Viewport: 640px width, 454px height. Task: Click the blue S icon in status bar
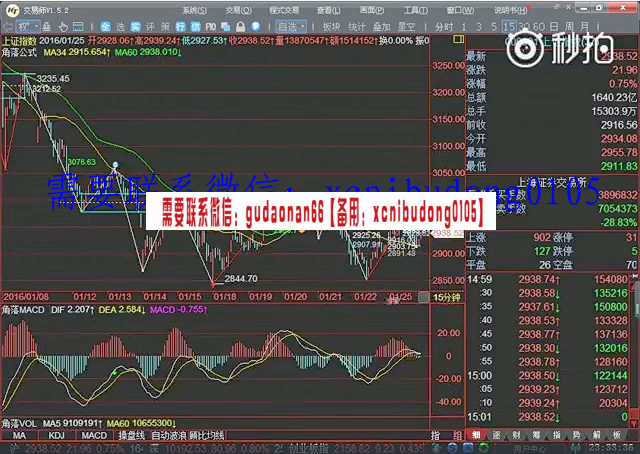452,448
